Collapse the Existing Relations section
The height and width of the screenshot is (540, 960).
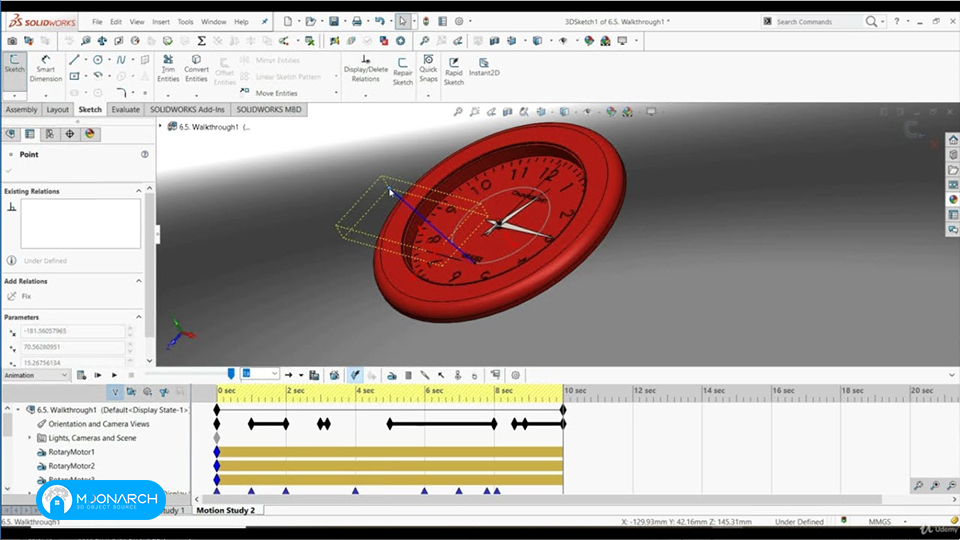coord(139,191)
